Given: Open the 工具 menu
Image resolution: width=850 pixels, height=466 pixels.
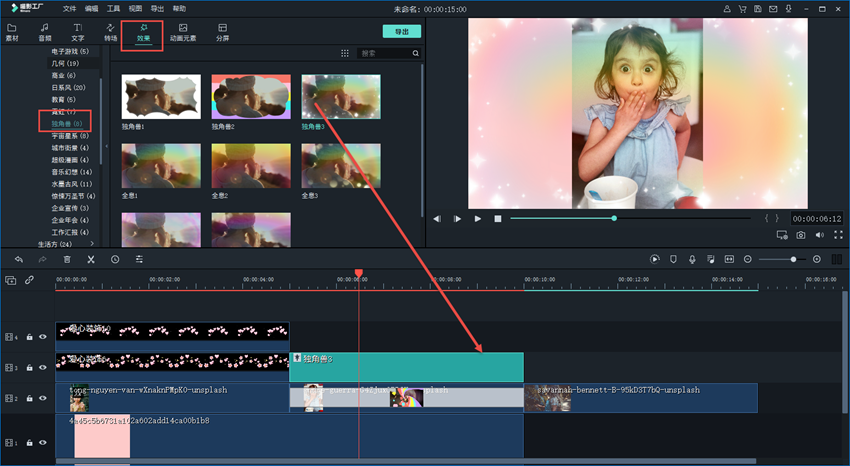Looking at the screenshot, I should 114,7.
